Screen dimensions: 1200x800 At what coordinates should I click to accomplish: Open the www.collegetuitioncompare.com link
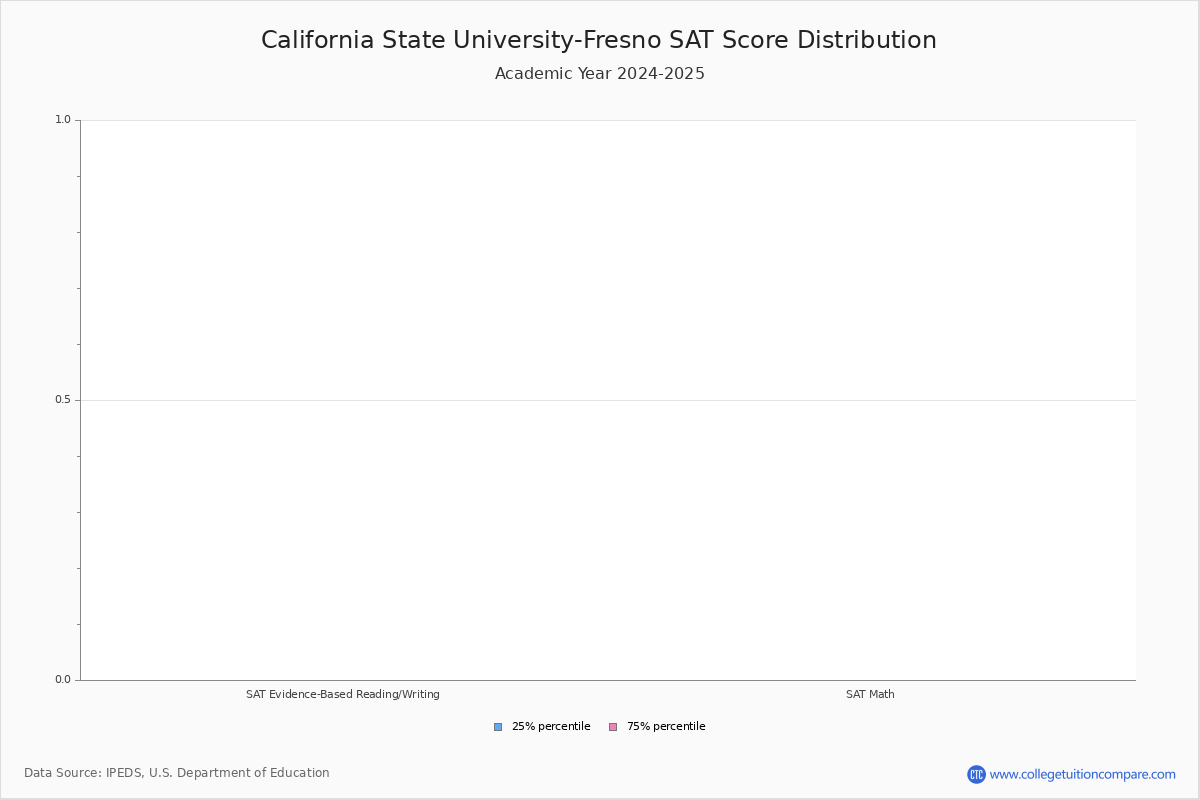tap(1082, 774)
